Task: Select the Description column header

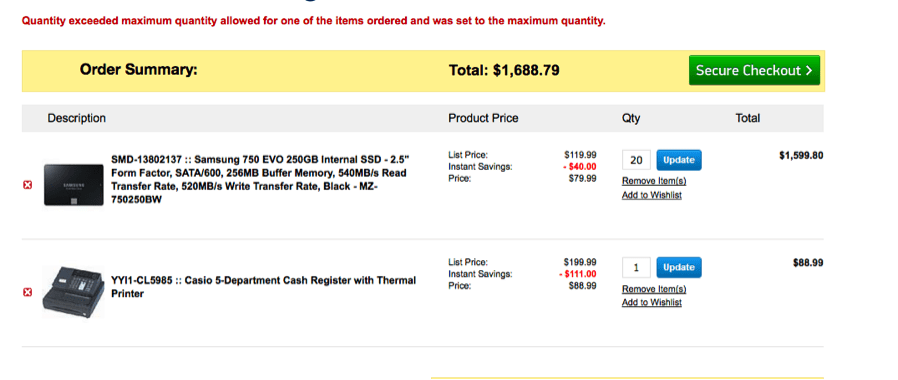Action: (x=77, y=118)
